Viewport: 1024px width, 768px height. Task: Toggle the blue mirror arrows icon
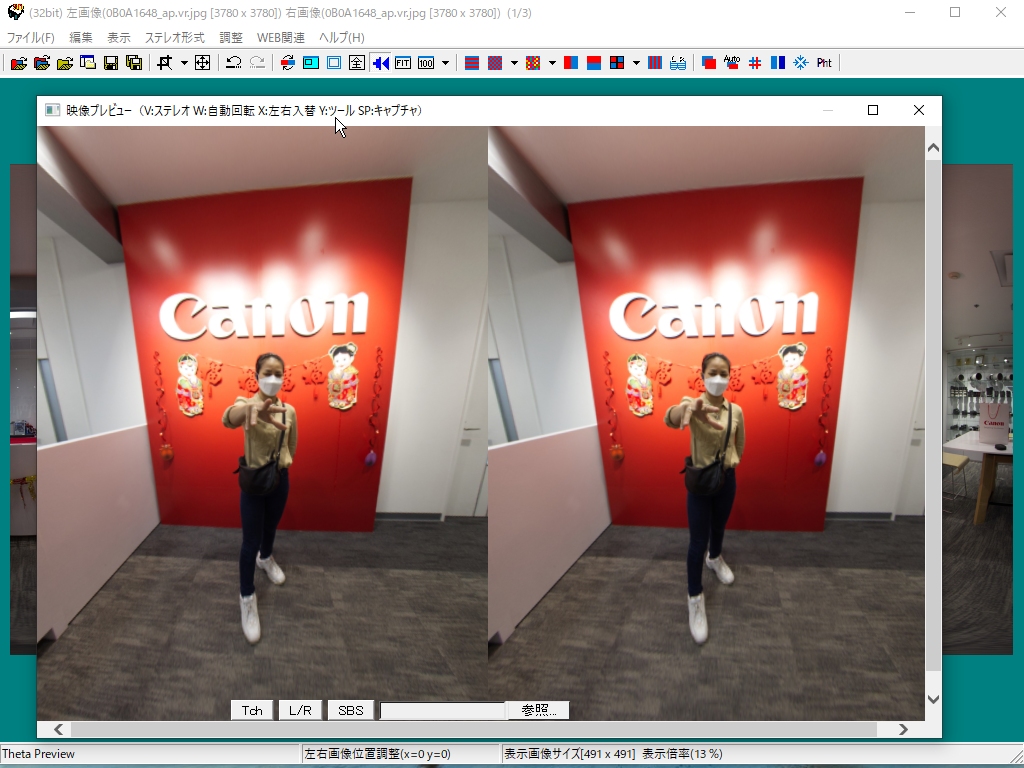tap(380, 63)
